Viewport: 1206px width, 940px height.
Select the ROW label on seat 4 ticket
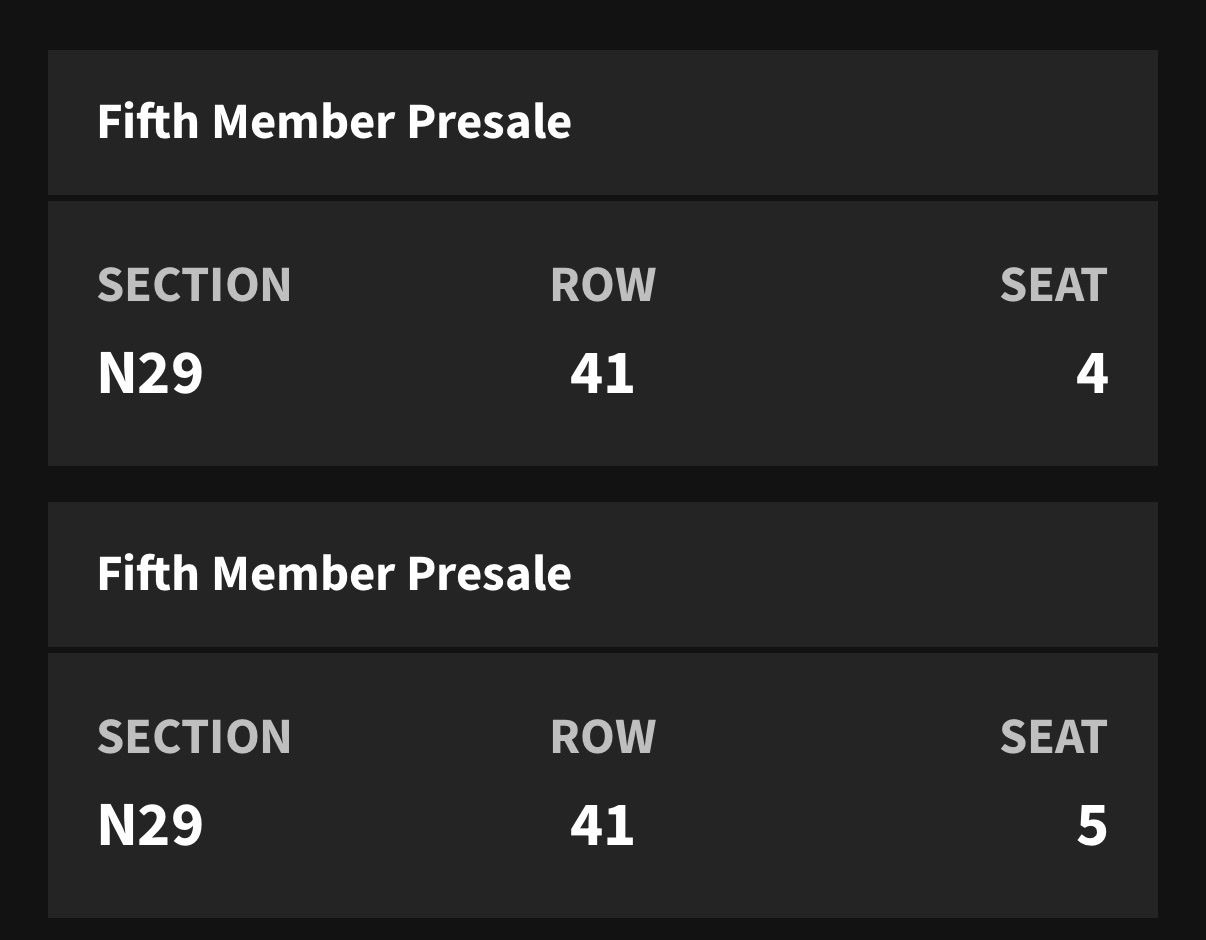603,285
